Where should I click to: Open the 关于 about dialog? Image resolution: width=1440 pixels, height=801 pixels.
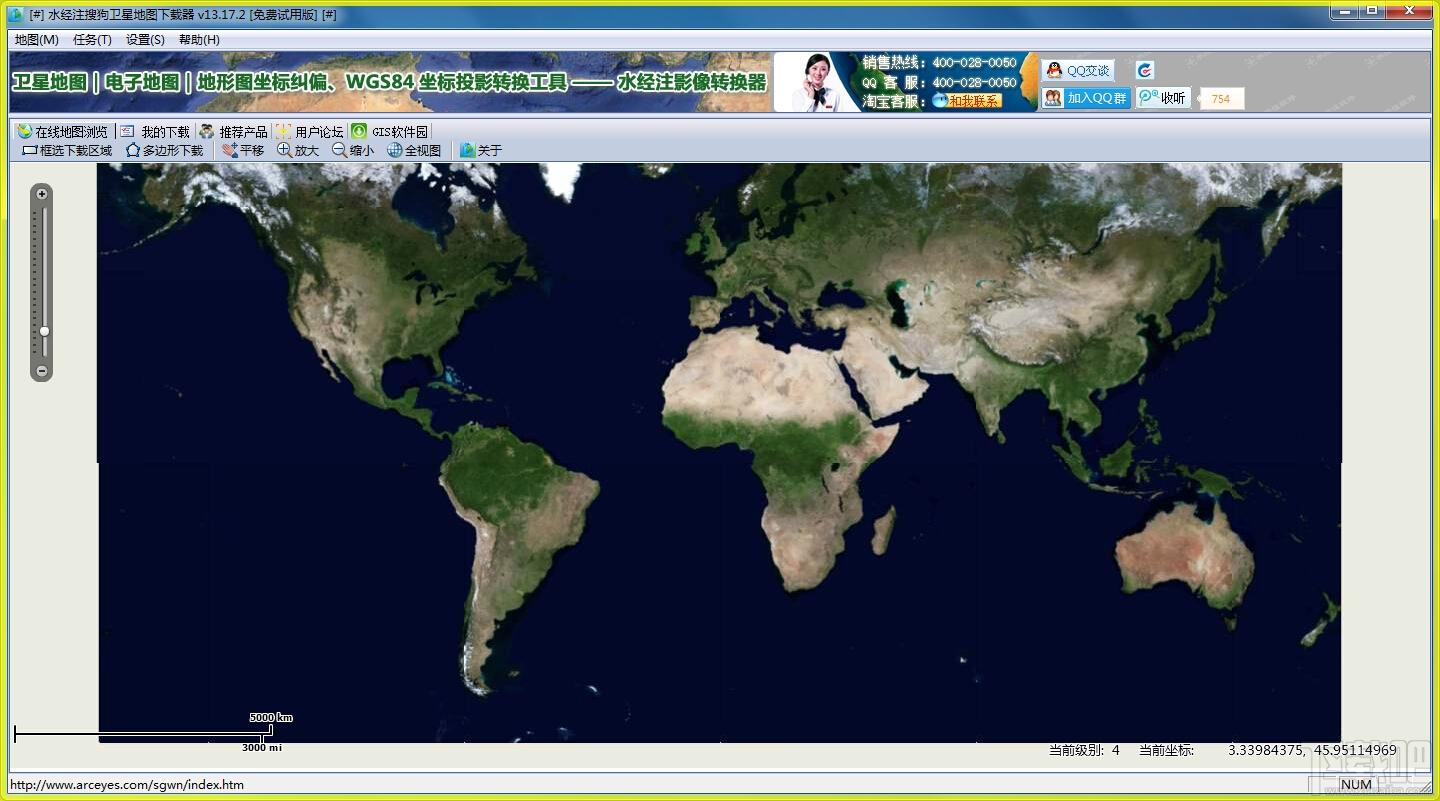pos(481,150)
